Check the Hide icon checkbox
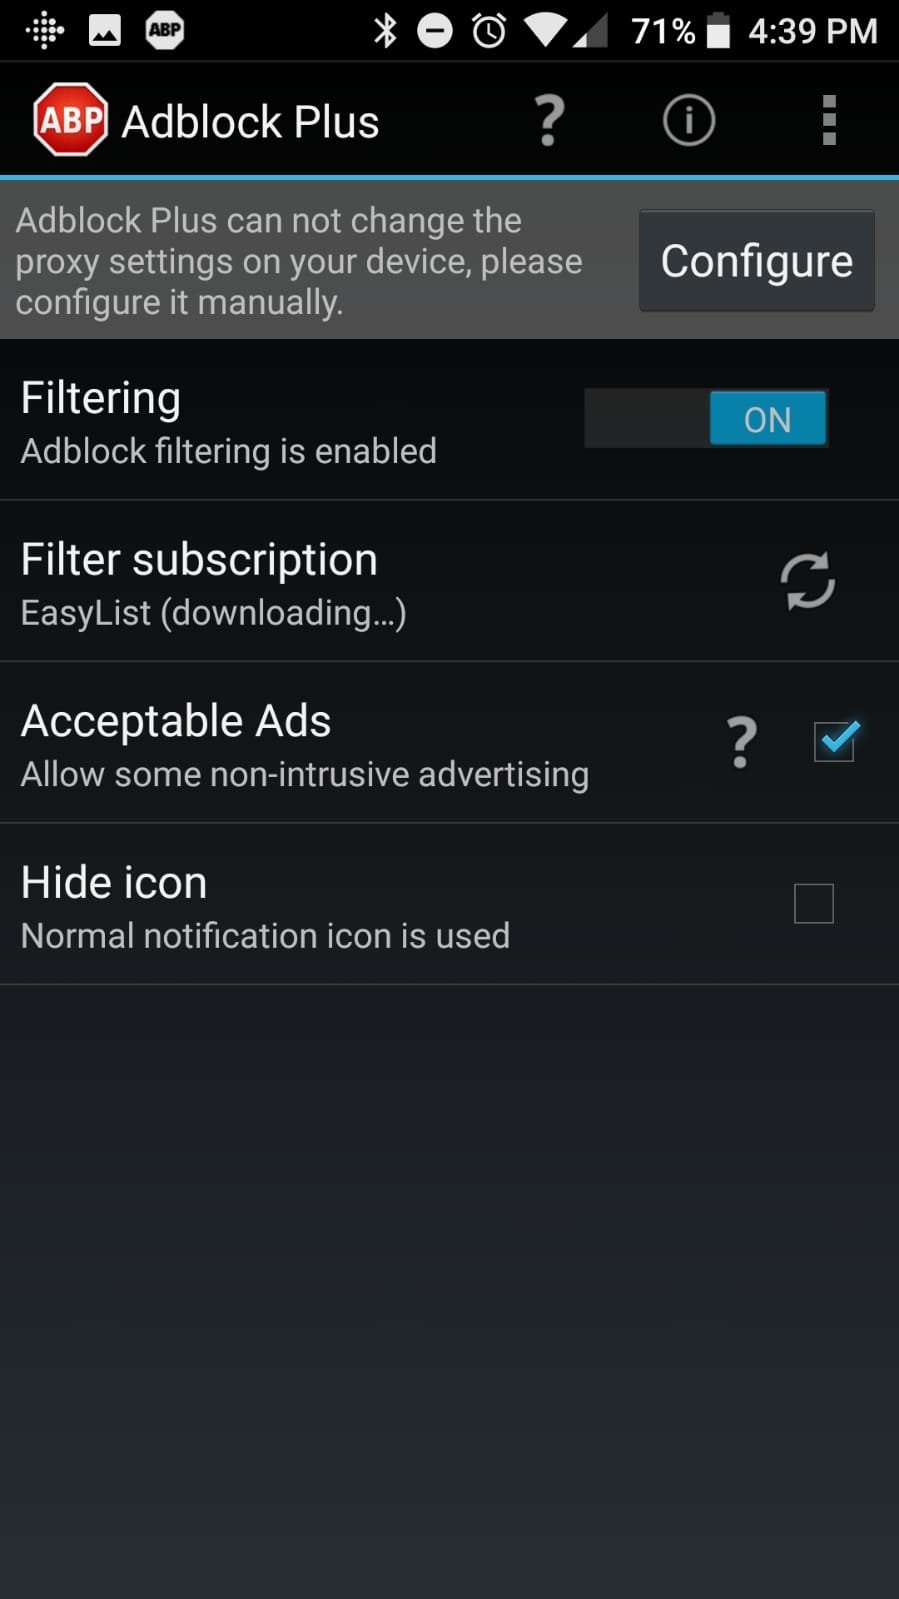Image resolution: width=899 pixels, height=1599 pixels. click(813, 903)
